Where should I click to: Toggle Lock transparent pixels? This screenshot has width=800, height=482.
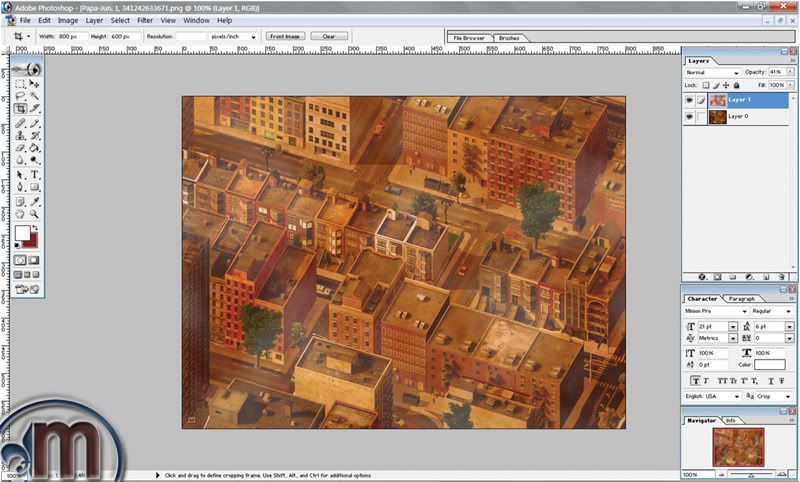click(x=706, y=86)
